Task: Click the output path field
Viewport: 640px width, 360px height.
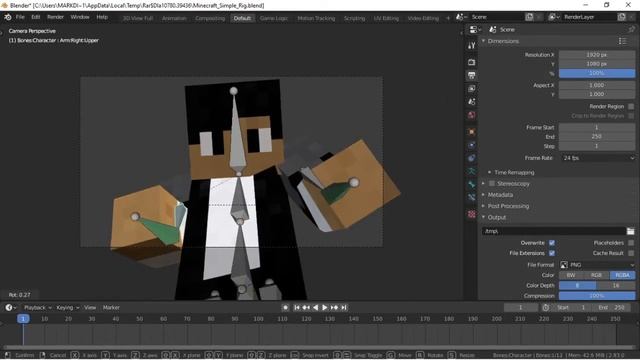Action: (554, 231)
